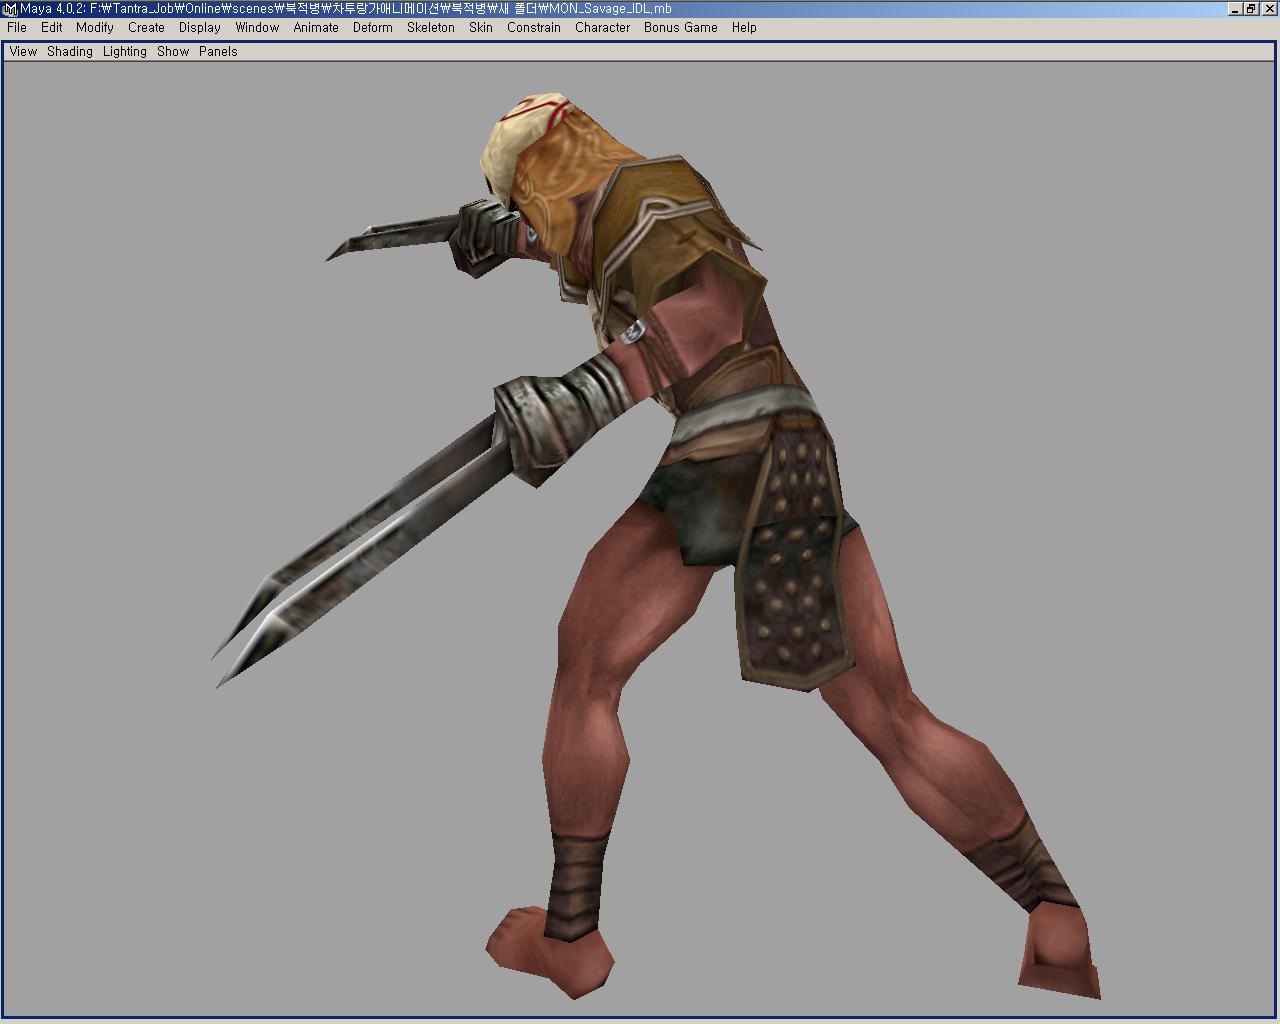
Task: Select the Animate menu
Action: coord(316,28)
